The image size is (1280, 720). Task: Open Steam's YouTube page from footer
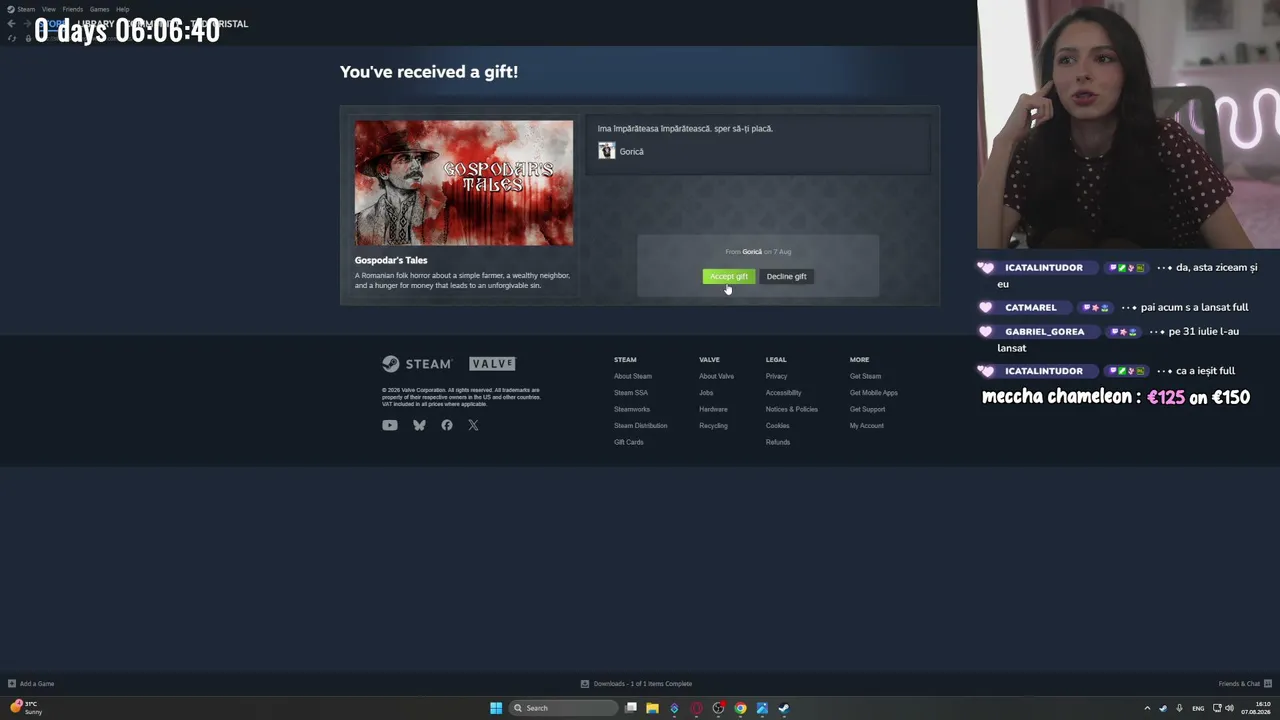point(390,425)
